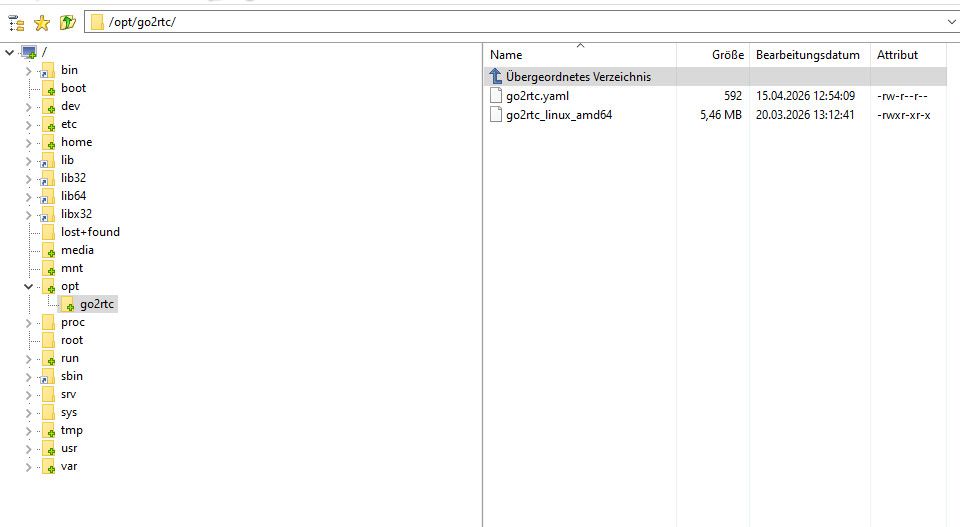Expand the usr folder
This screenshot has height=527, width=960.
pyautogui.click(x=28, y=449)
